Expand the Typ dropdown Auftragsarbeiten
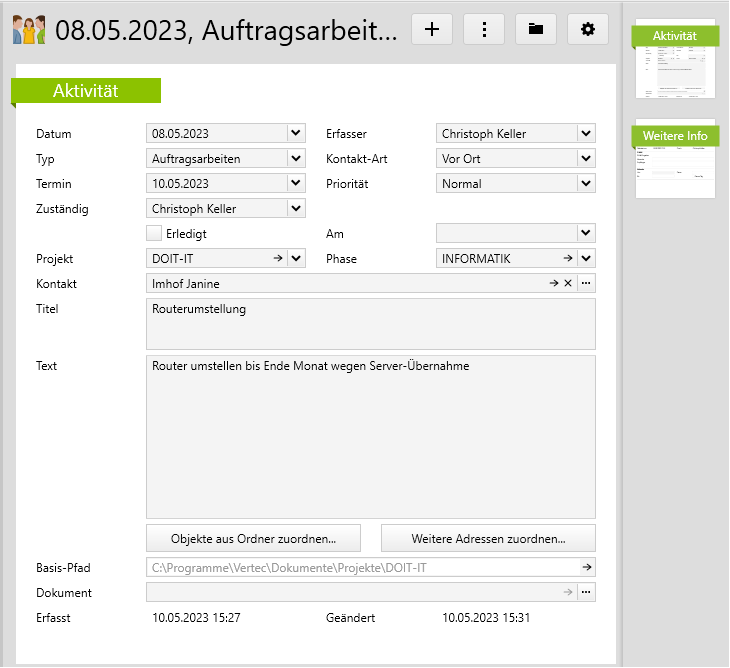730x668 pixels. point(295,158)
